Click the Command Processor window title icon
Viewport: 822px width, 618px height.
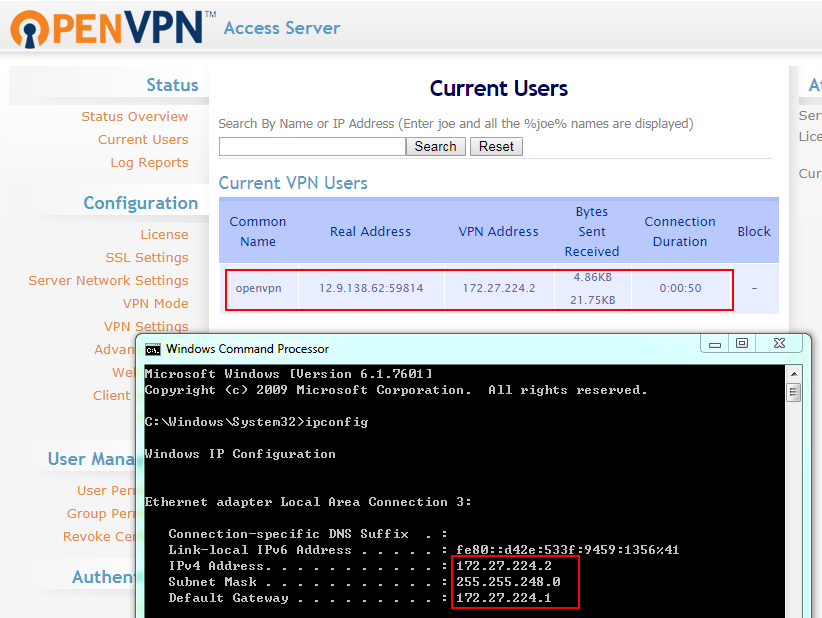pos(153,350)
